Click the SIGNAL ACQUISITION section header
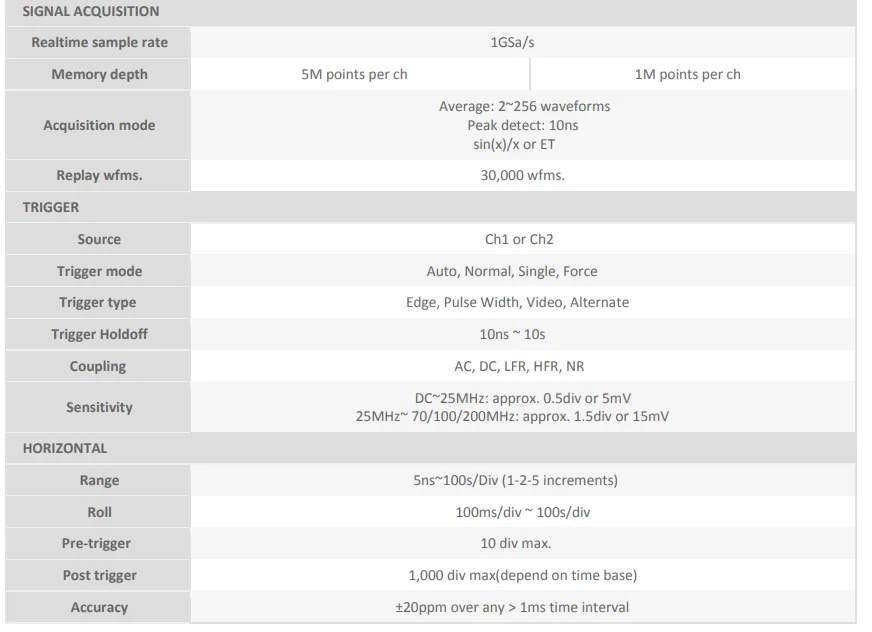Image resolution: width=872 pixels, height=632 pixels. click(90, 12)
